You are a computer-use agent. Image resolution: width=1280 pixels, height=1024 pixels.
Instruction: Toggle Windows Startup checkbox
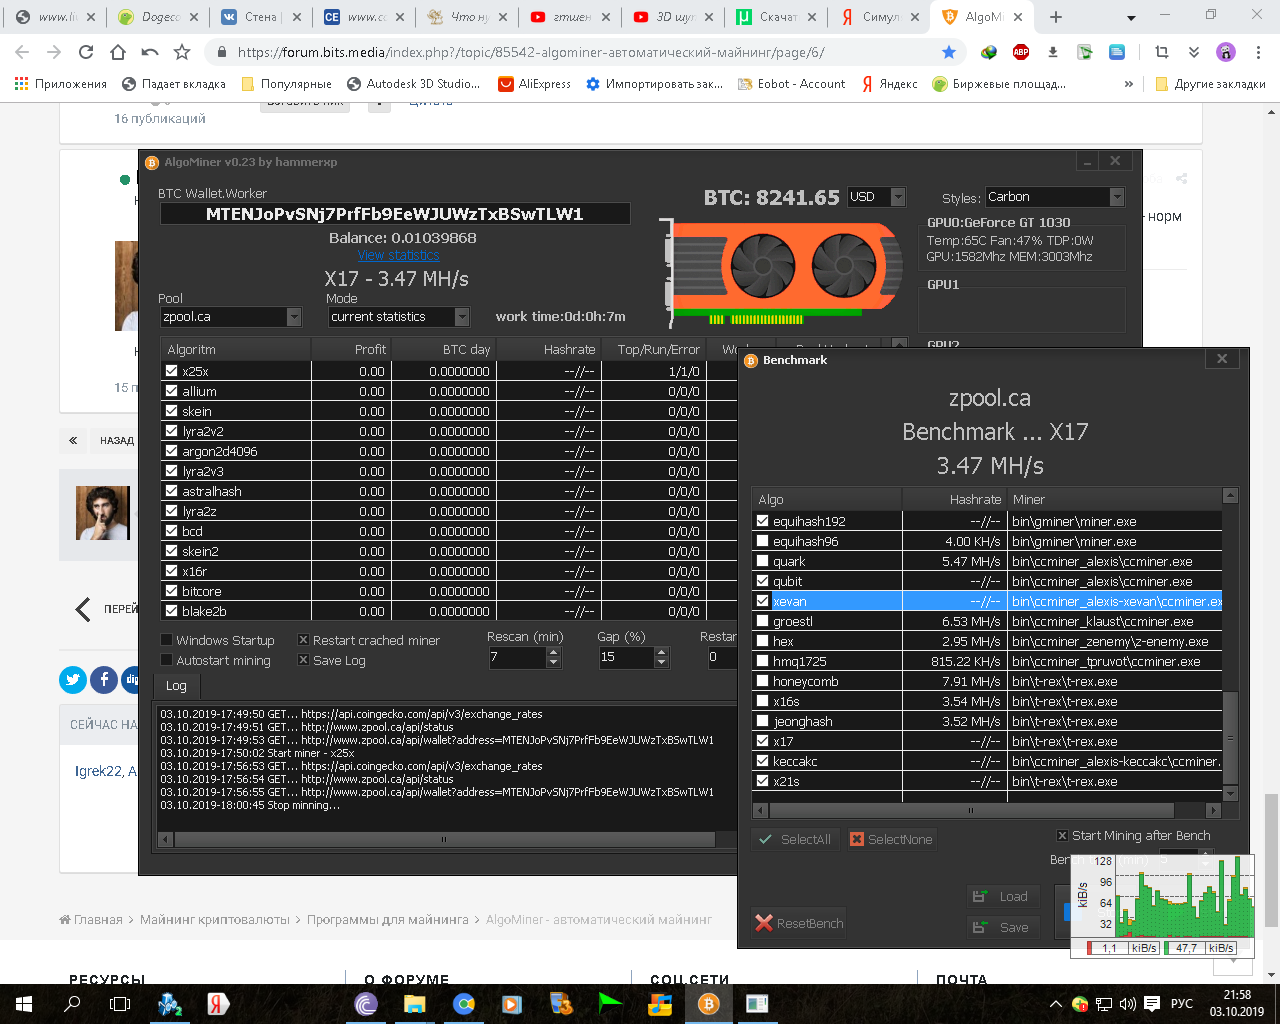(x=166, y=640)
